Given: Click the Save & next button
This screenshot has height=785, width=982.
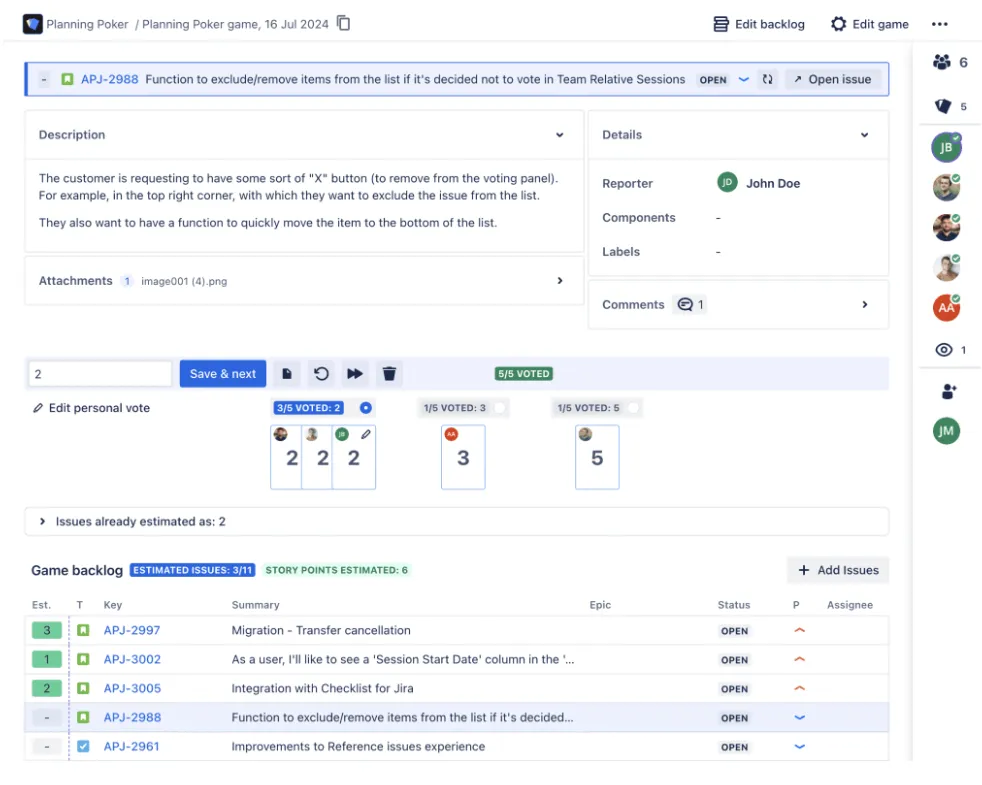Looking at the screenshot, I should point(223,374).
